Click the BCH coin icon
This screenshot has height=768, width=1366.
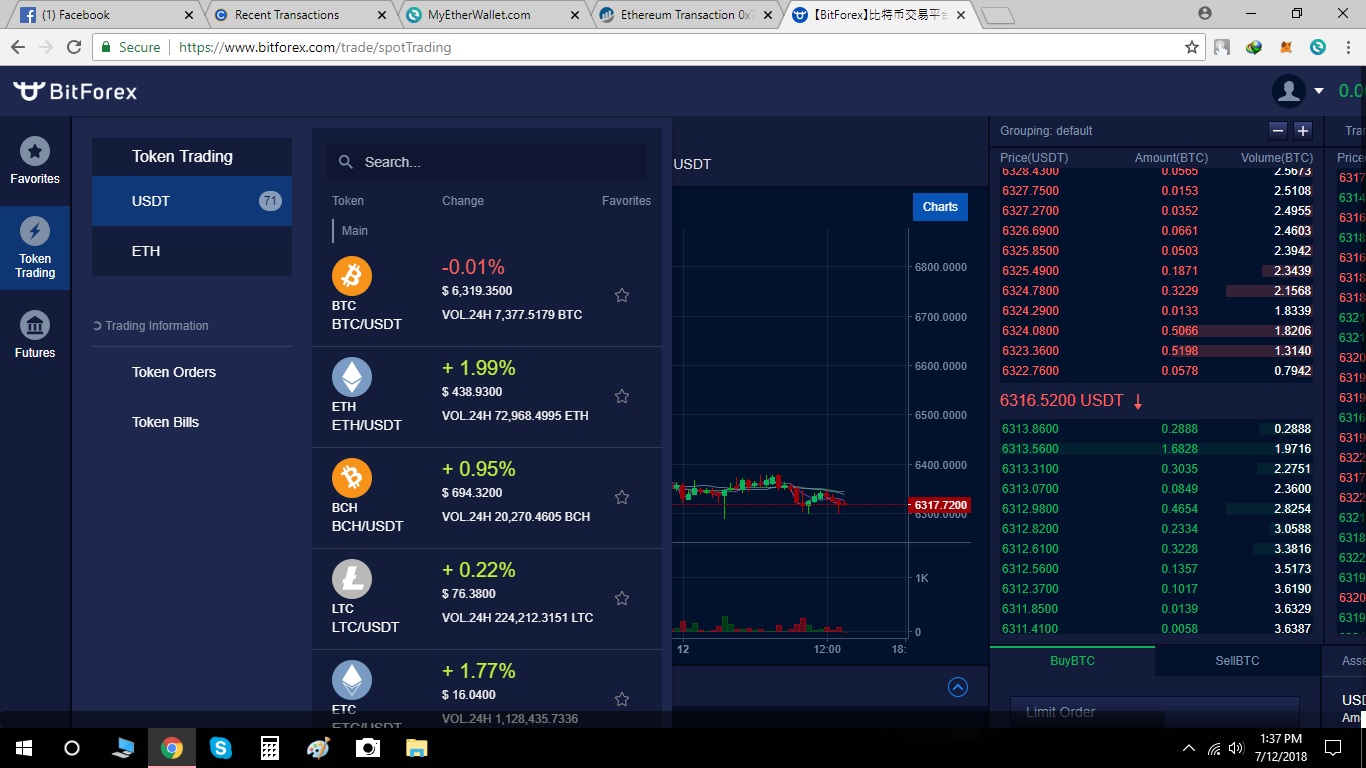click(x=352, y=478)
